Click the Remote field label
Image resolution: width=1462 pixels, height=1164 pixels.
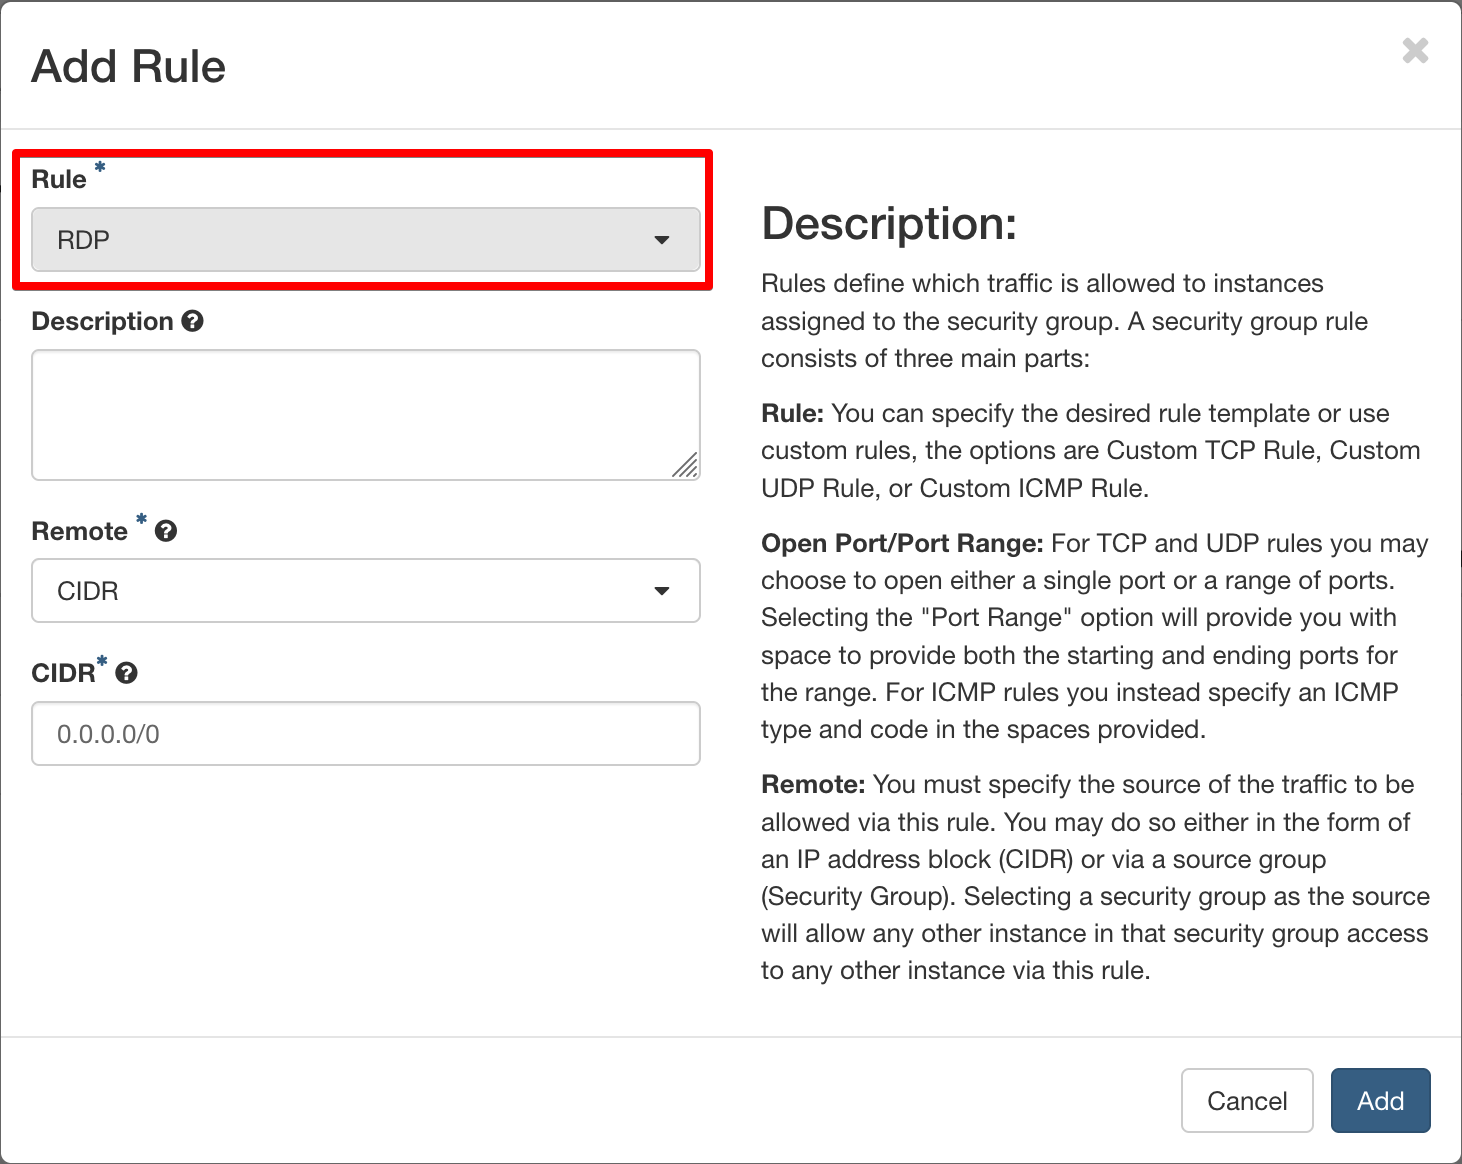(80, 532)
